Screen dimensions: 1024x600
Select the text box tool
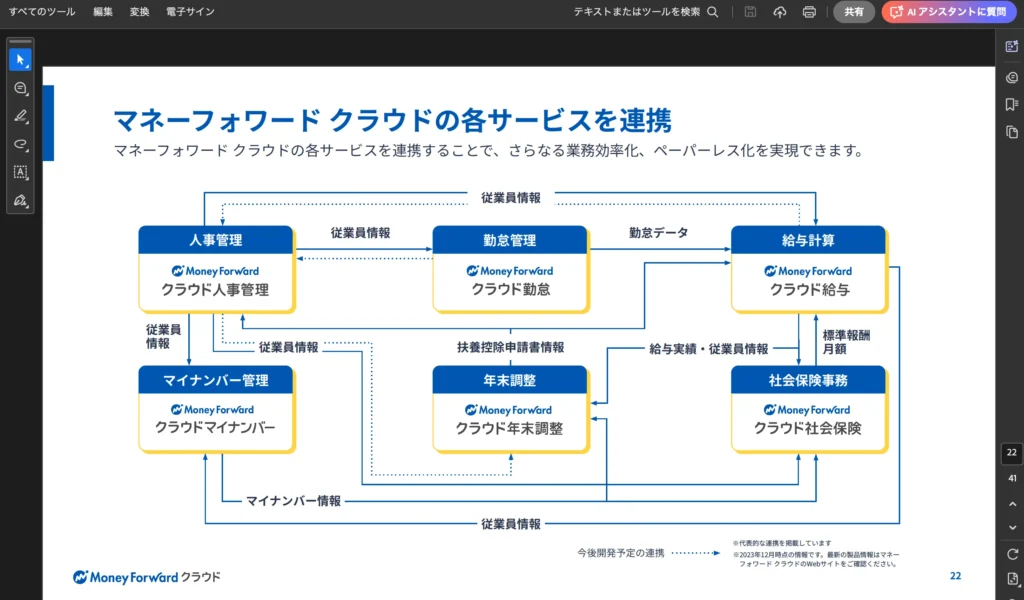point(20,172)
